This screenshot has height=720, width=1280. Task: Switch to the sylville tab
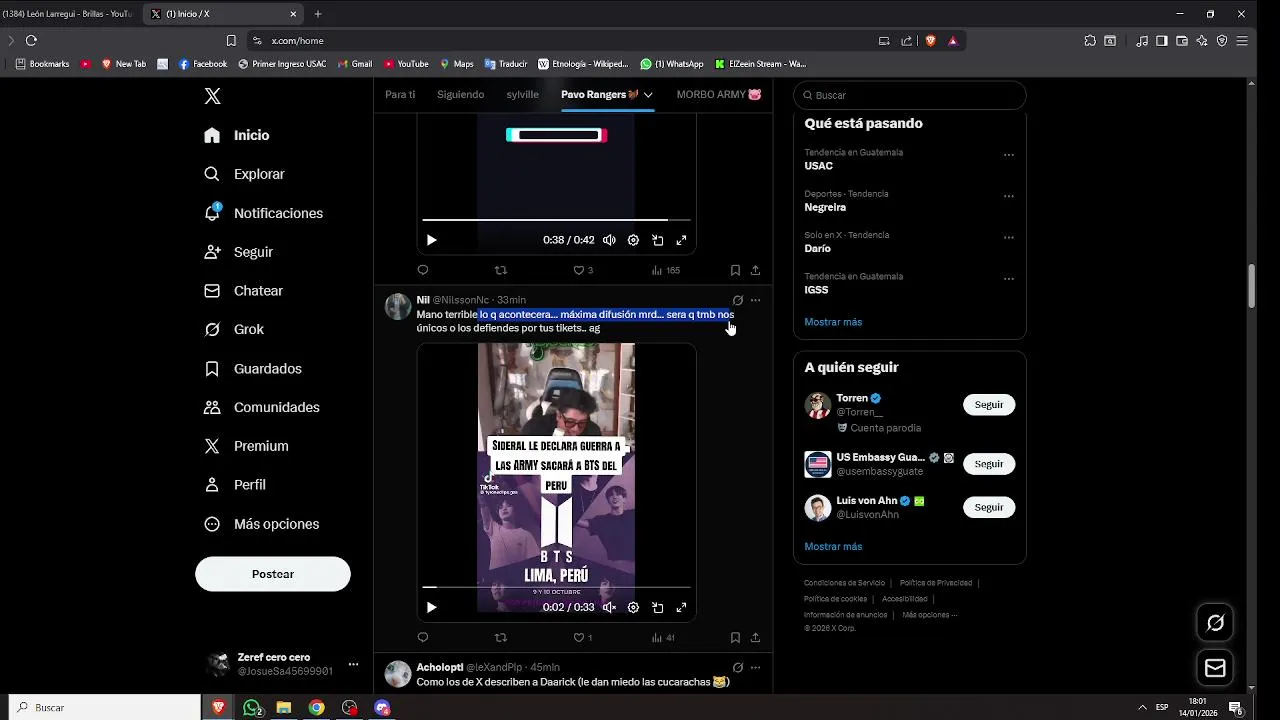pos(522,94)
